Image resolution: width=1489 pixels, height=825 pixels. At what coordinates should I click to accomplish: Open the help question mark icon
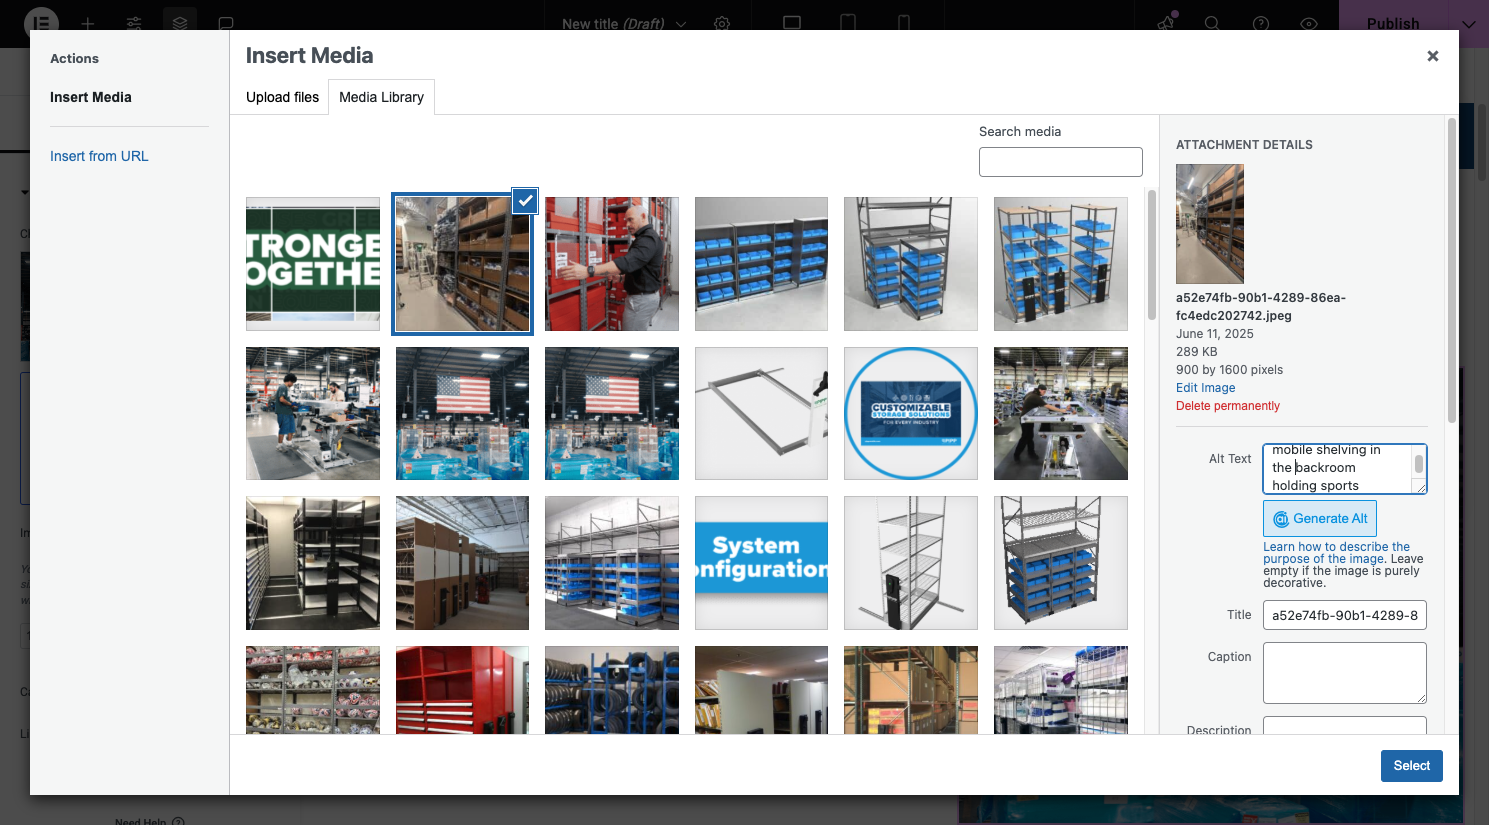point(1261,23)
